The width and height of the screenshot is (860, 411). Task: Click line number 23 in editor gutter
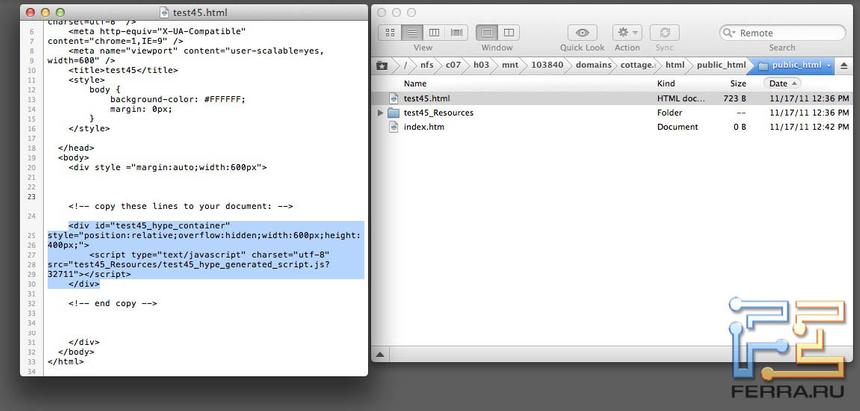pos(31,196)
